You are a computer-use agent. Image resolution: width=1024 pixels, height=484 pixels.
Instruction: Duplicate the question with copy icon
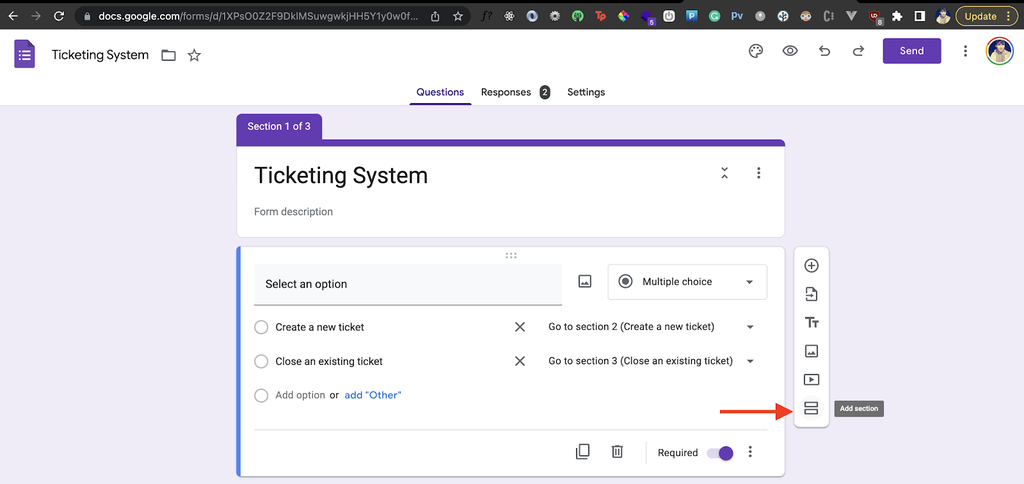coord(583,451)
